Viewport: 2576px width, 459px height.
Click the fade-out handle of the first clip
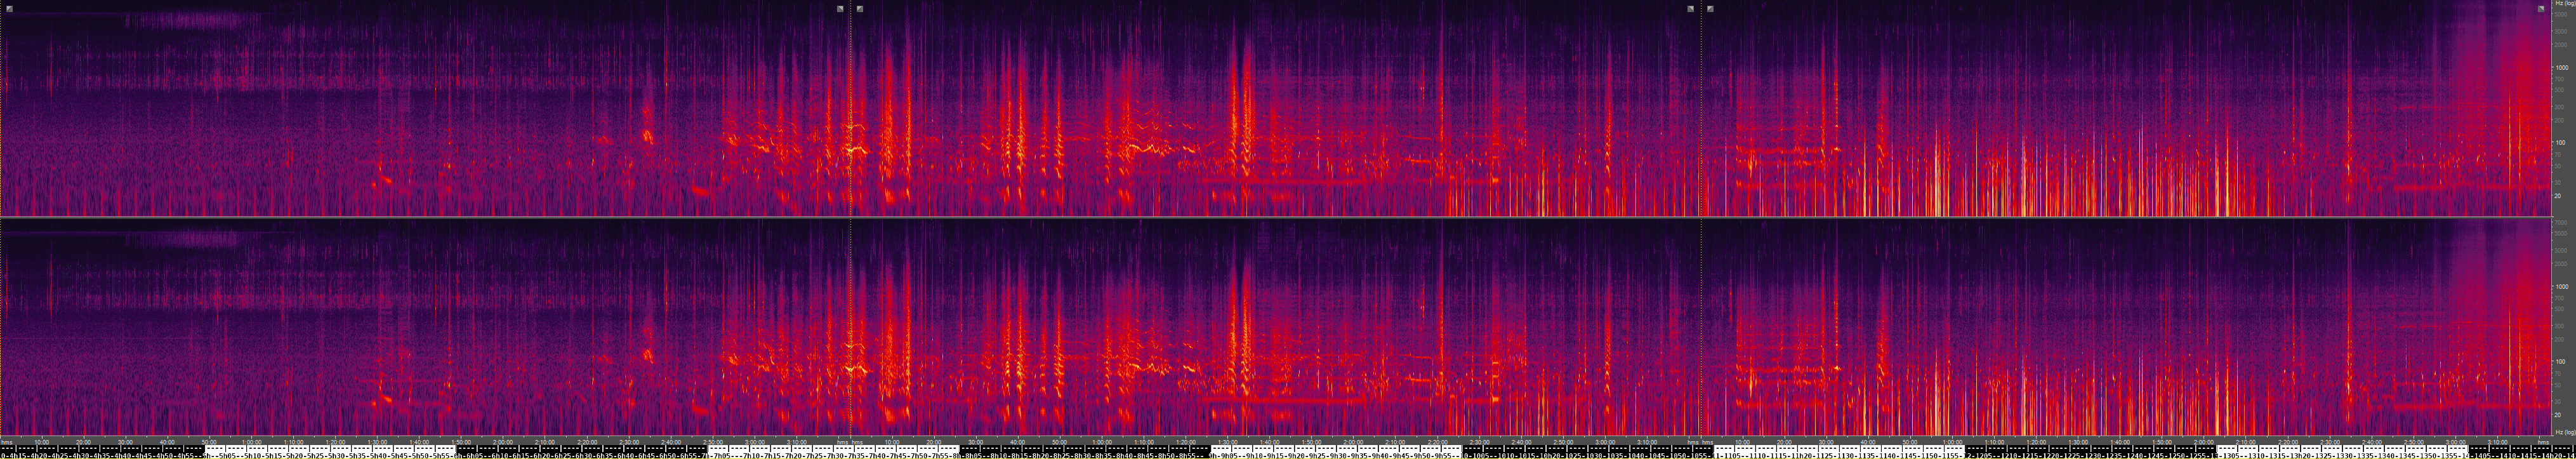(x=840, y=8)
